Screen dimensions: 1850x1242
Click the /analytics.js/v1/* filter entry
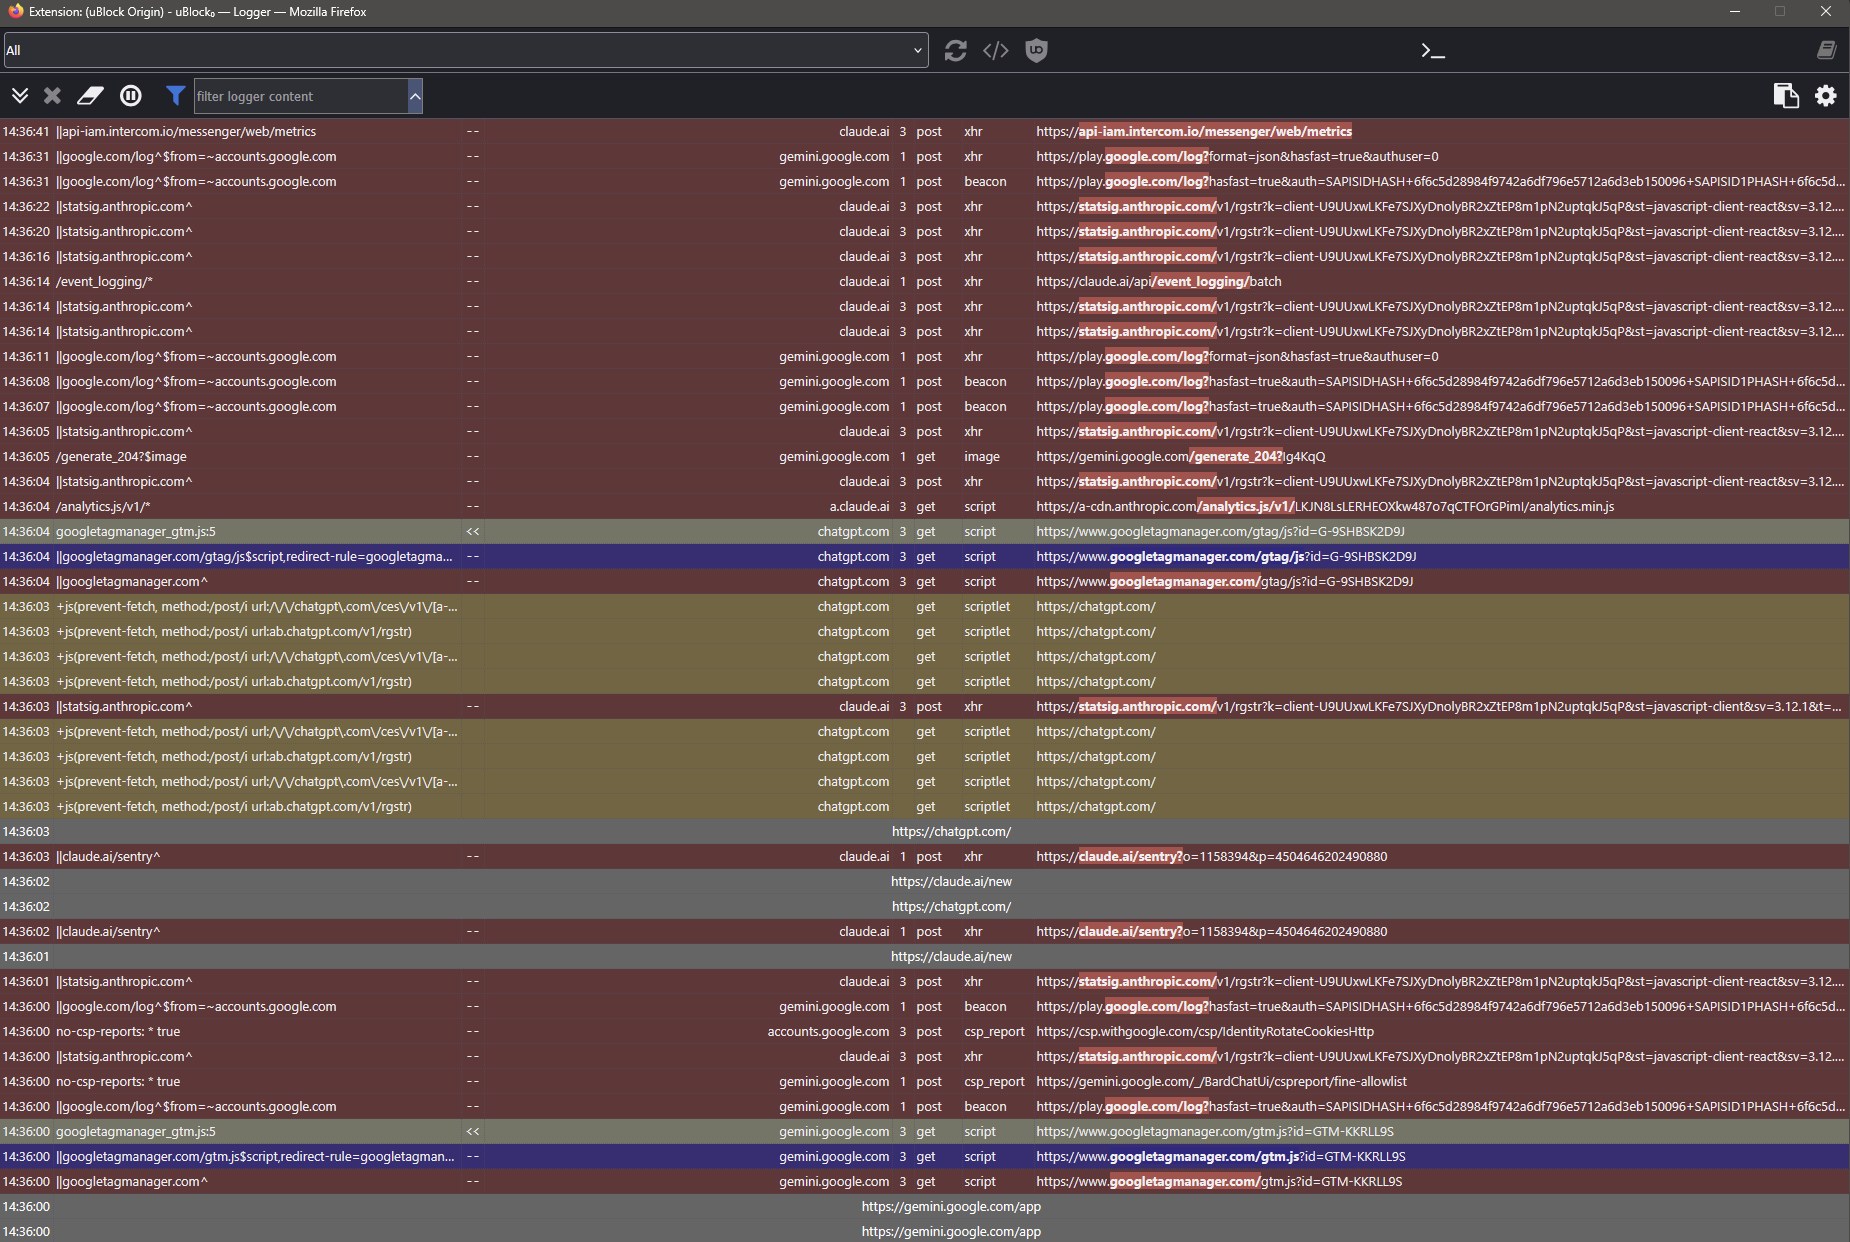click(x=103, y=507)
